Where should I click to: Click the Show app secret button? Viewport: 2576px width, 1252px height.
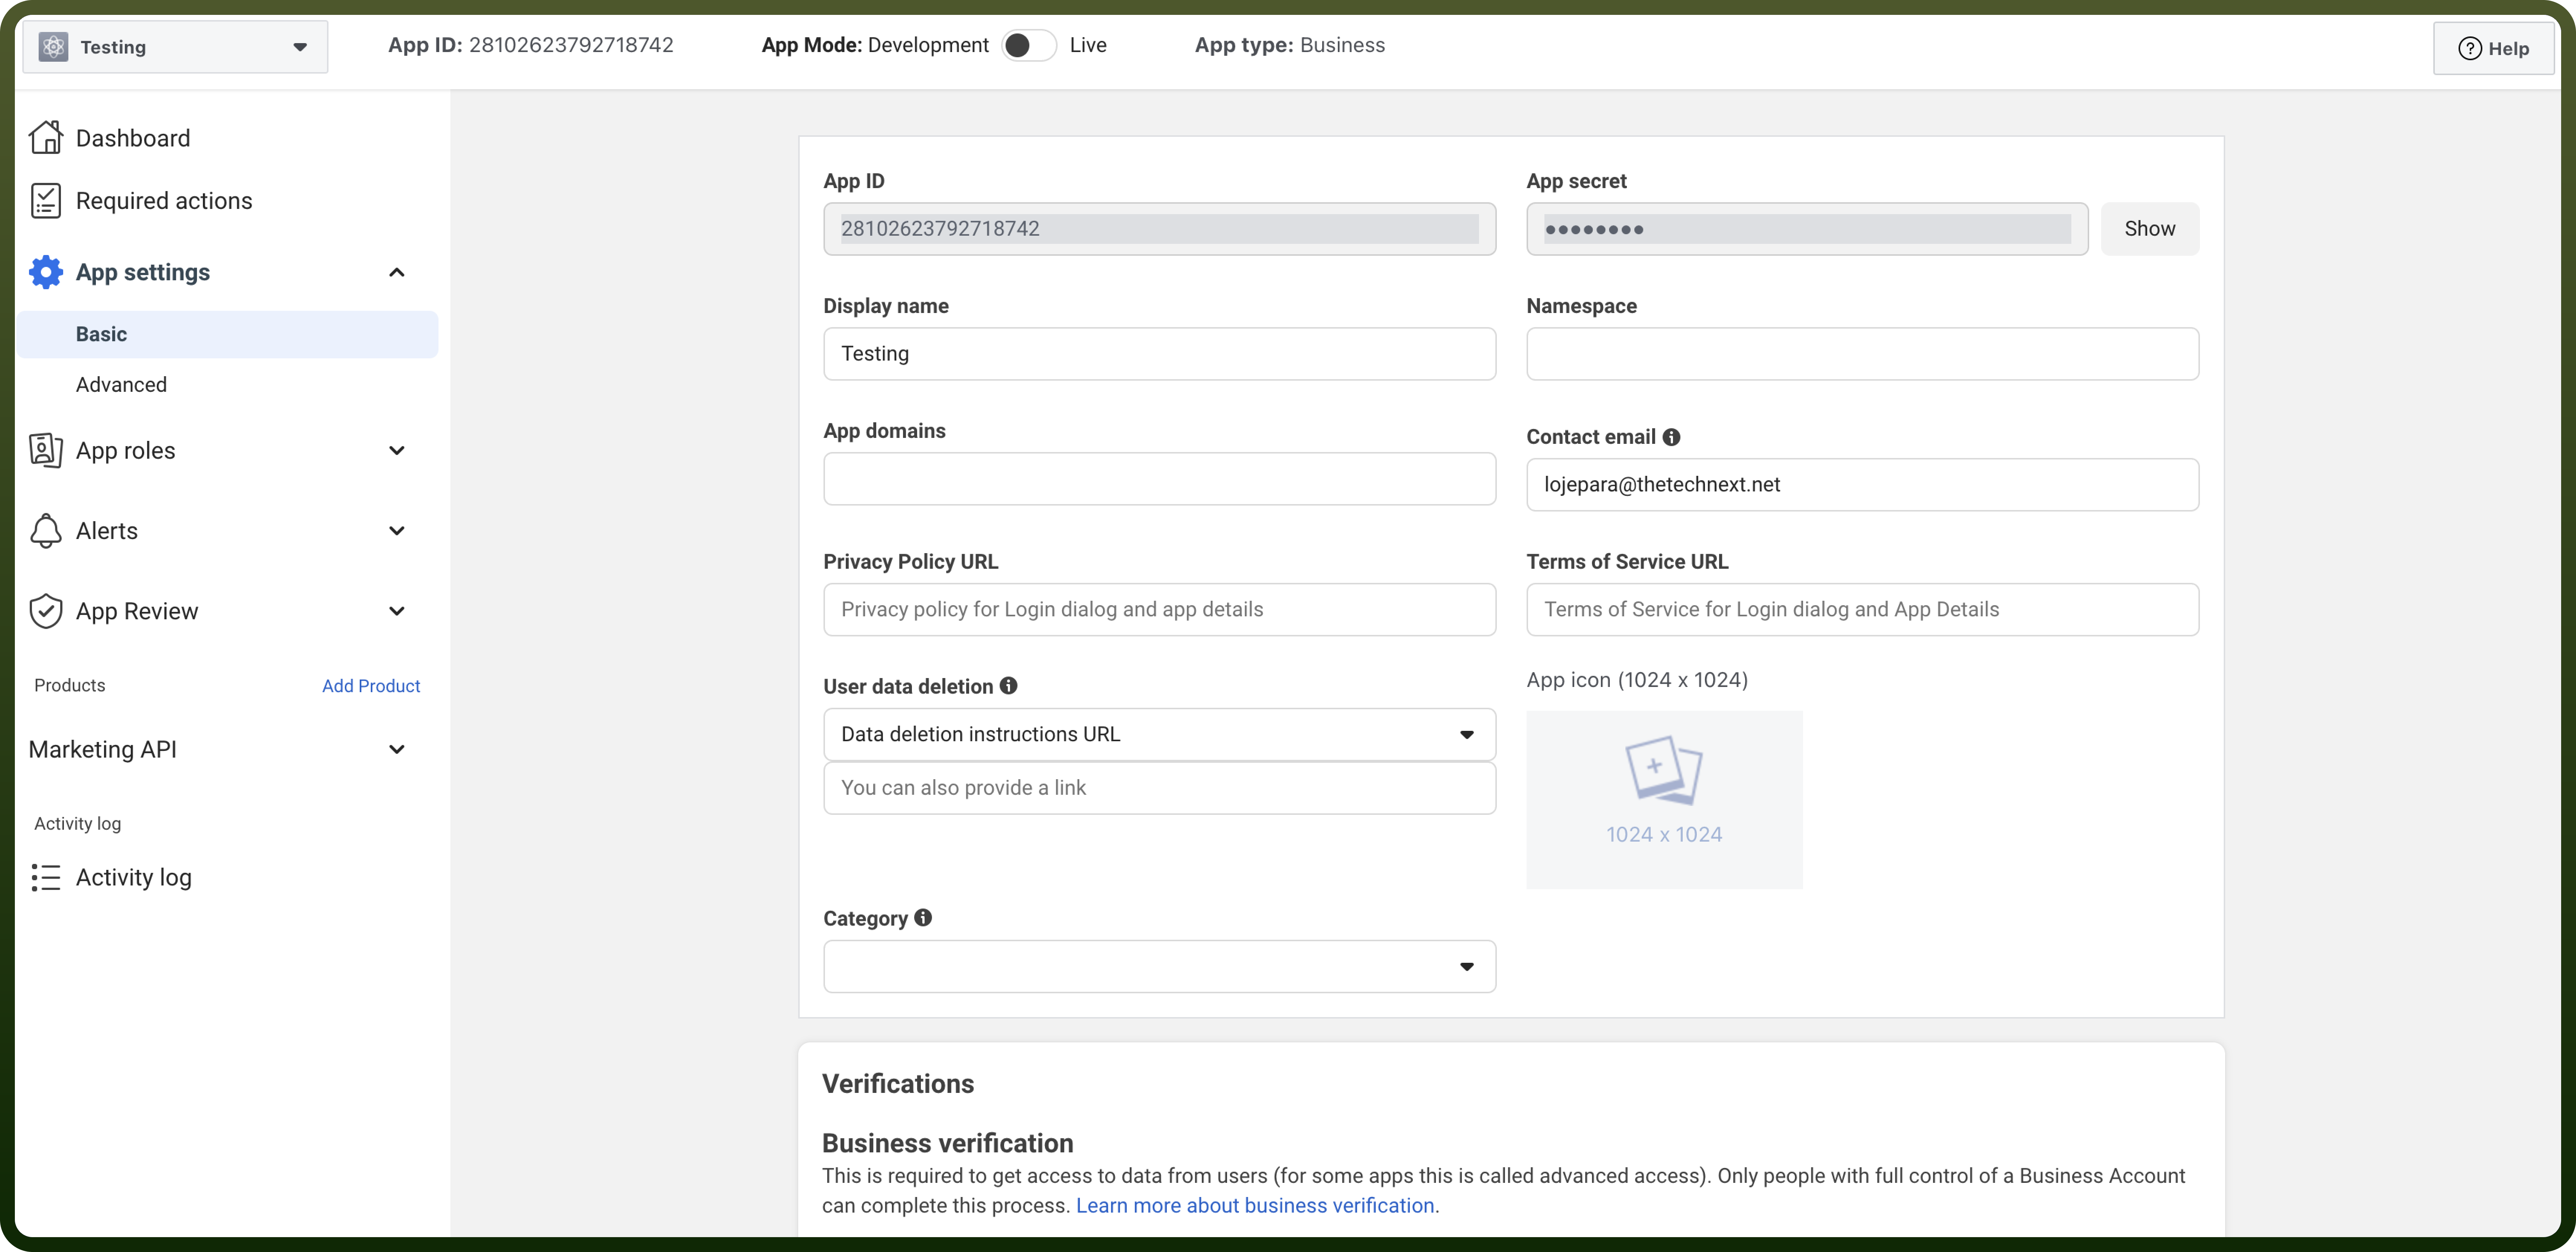[2150, 229]
